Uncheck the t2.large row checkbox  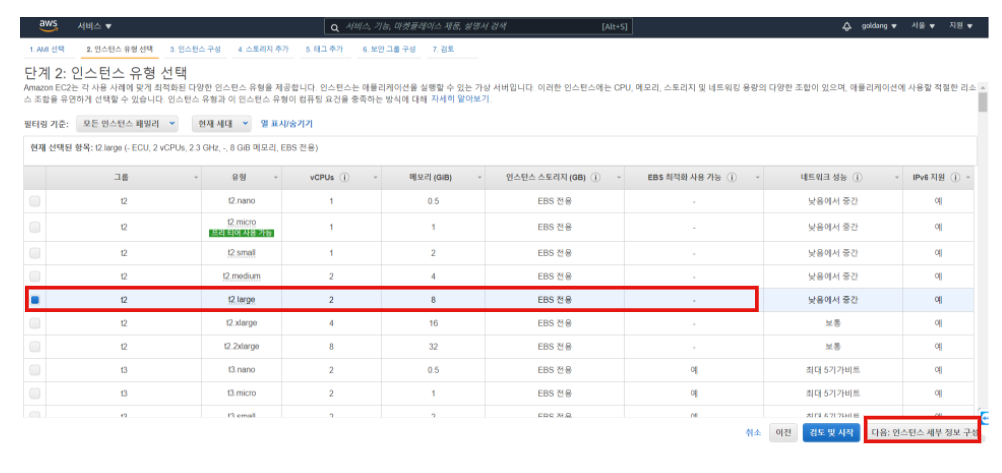point(35,300)
